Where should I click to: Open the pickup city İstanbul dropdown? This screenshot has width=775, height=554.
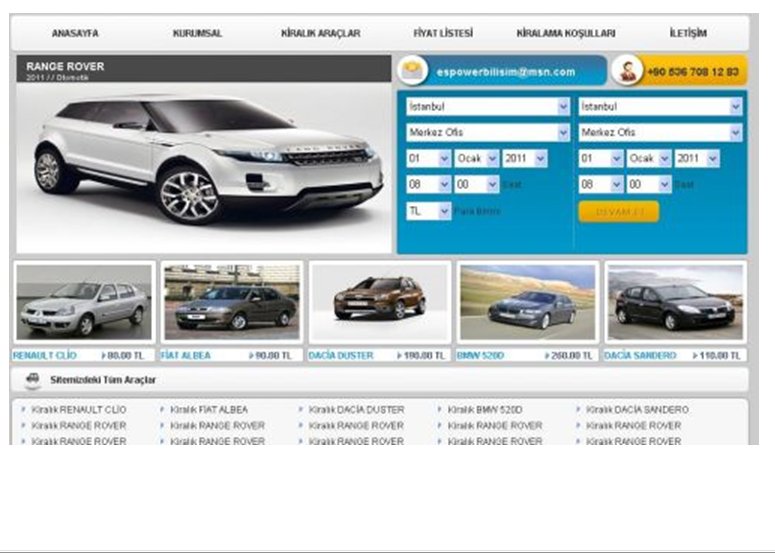point(488,106)
